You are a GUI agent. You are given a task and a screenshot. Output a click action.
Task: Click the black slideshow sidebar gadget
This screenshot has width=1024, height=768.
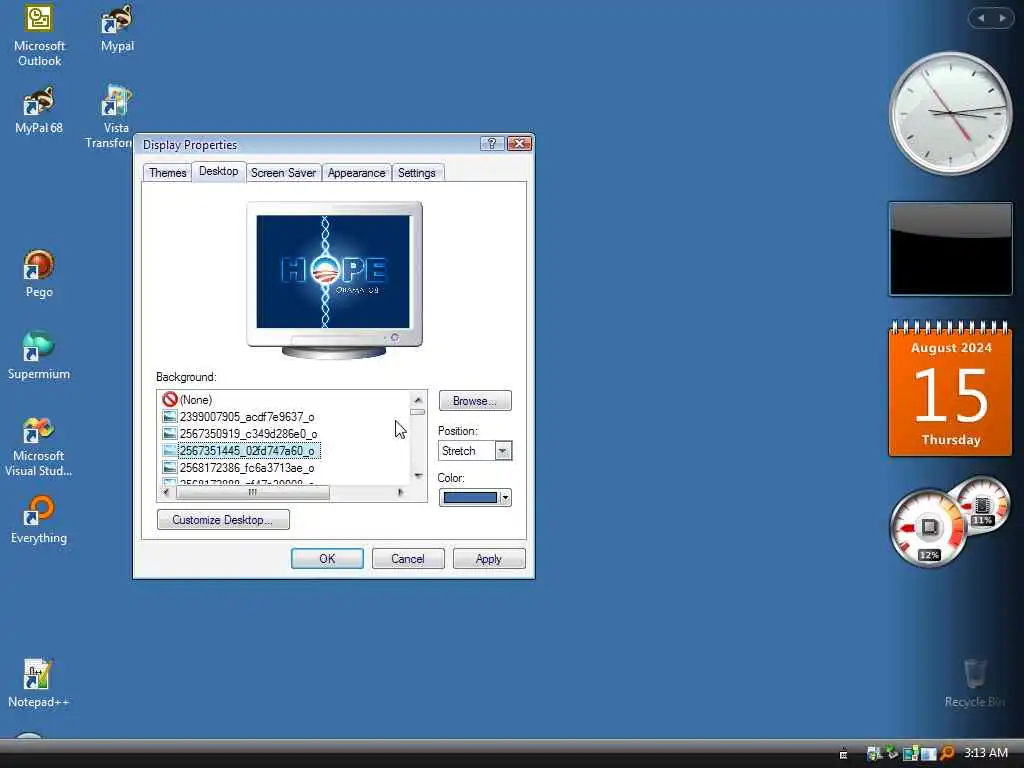click(x=950, y=249)
